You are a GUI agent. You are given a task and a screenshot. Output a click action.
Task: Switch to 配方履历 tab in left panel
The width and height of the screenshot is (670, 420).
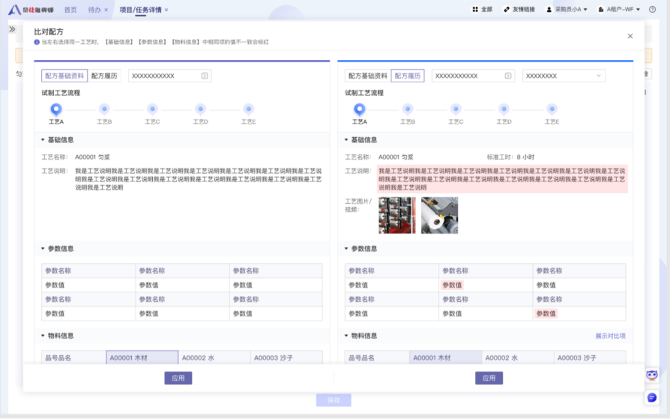104,76
